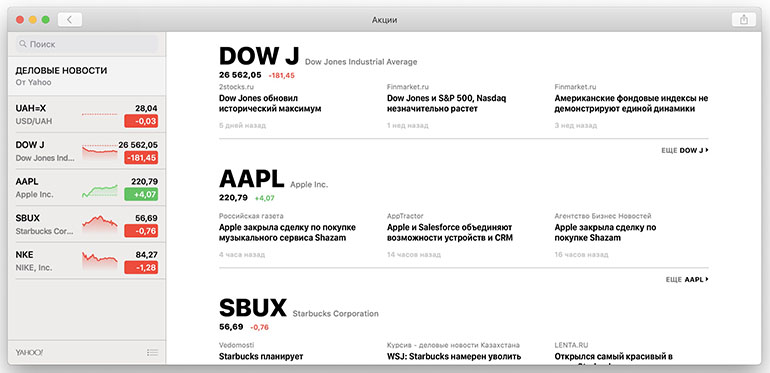
Task: Toggle the UAH=X change badge -0,03
Action: [141, 121]
